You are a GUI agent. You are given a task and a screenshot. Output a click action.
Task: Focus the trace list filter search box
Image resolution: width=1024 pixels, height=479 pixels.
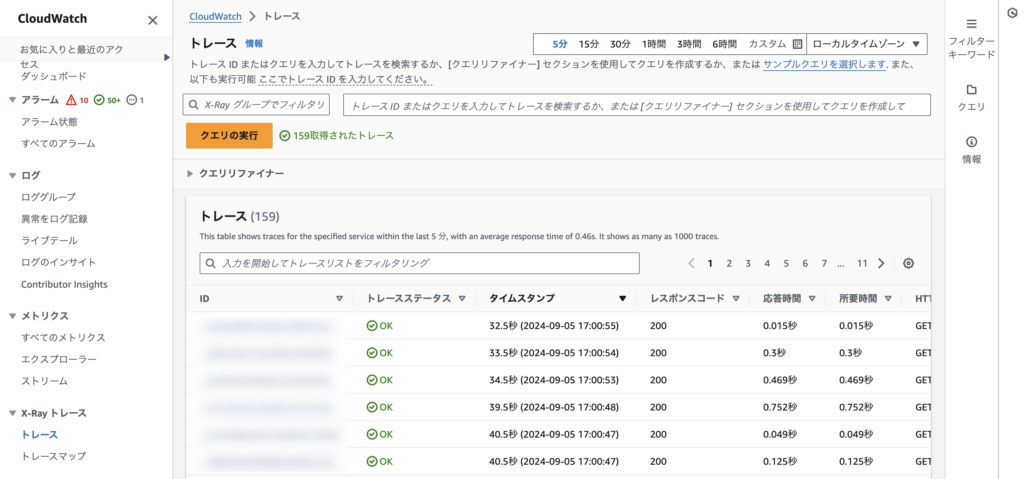[x=419, y=263]
